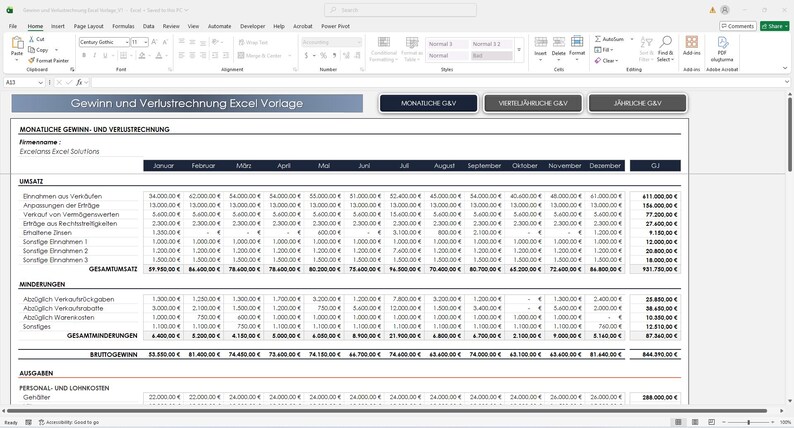Viewport: 794px width, 428px height.
Task: Click the PDF Adobe Acrobat icon
Action: click(723, 42)
